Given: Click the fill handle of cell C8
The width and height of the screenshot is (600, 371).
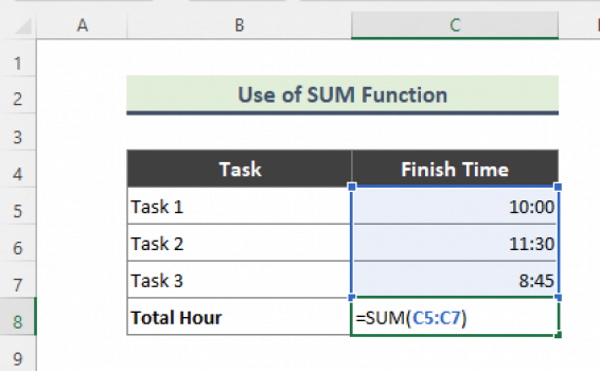Looking at the screenshot, I should pos(558,335).
